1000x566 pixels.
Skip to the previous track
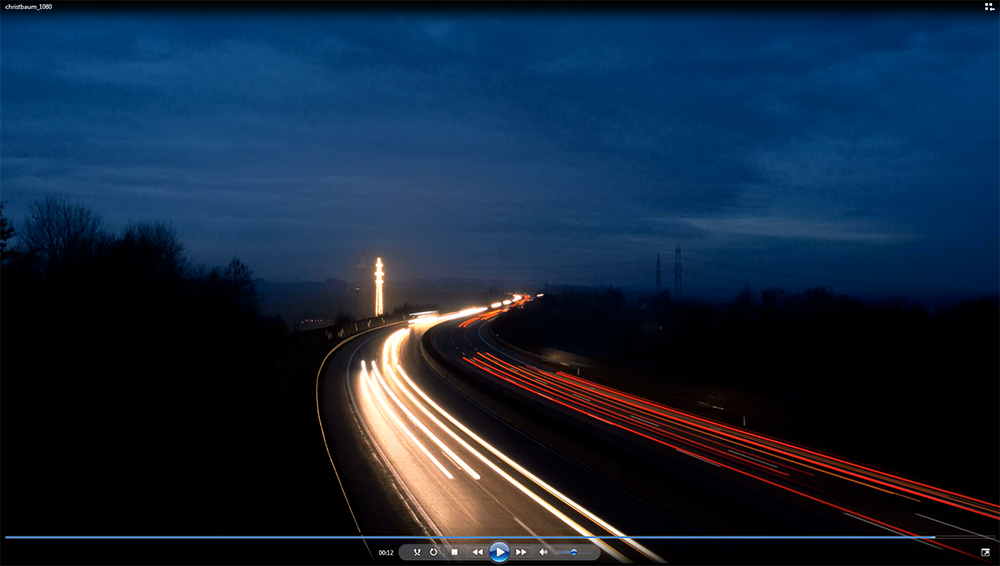pos(477,552)
